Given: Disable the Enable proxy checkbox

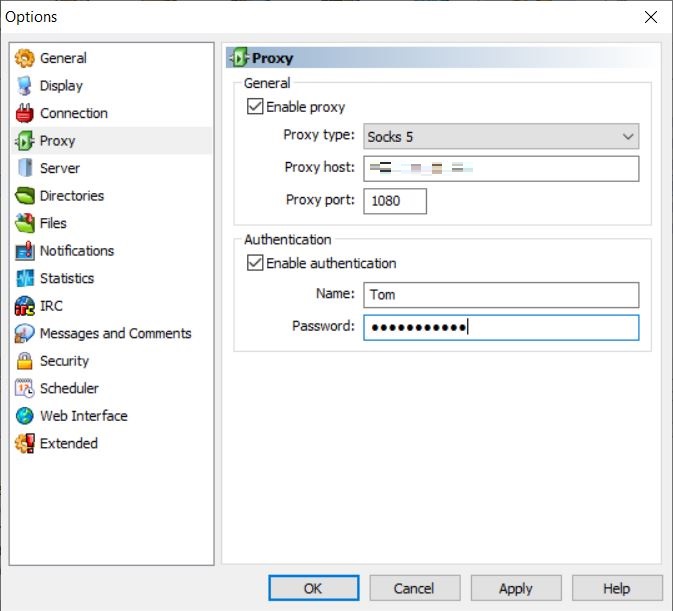Looking at the screenshot, I should (x=255, y=107).
